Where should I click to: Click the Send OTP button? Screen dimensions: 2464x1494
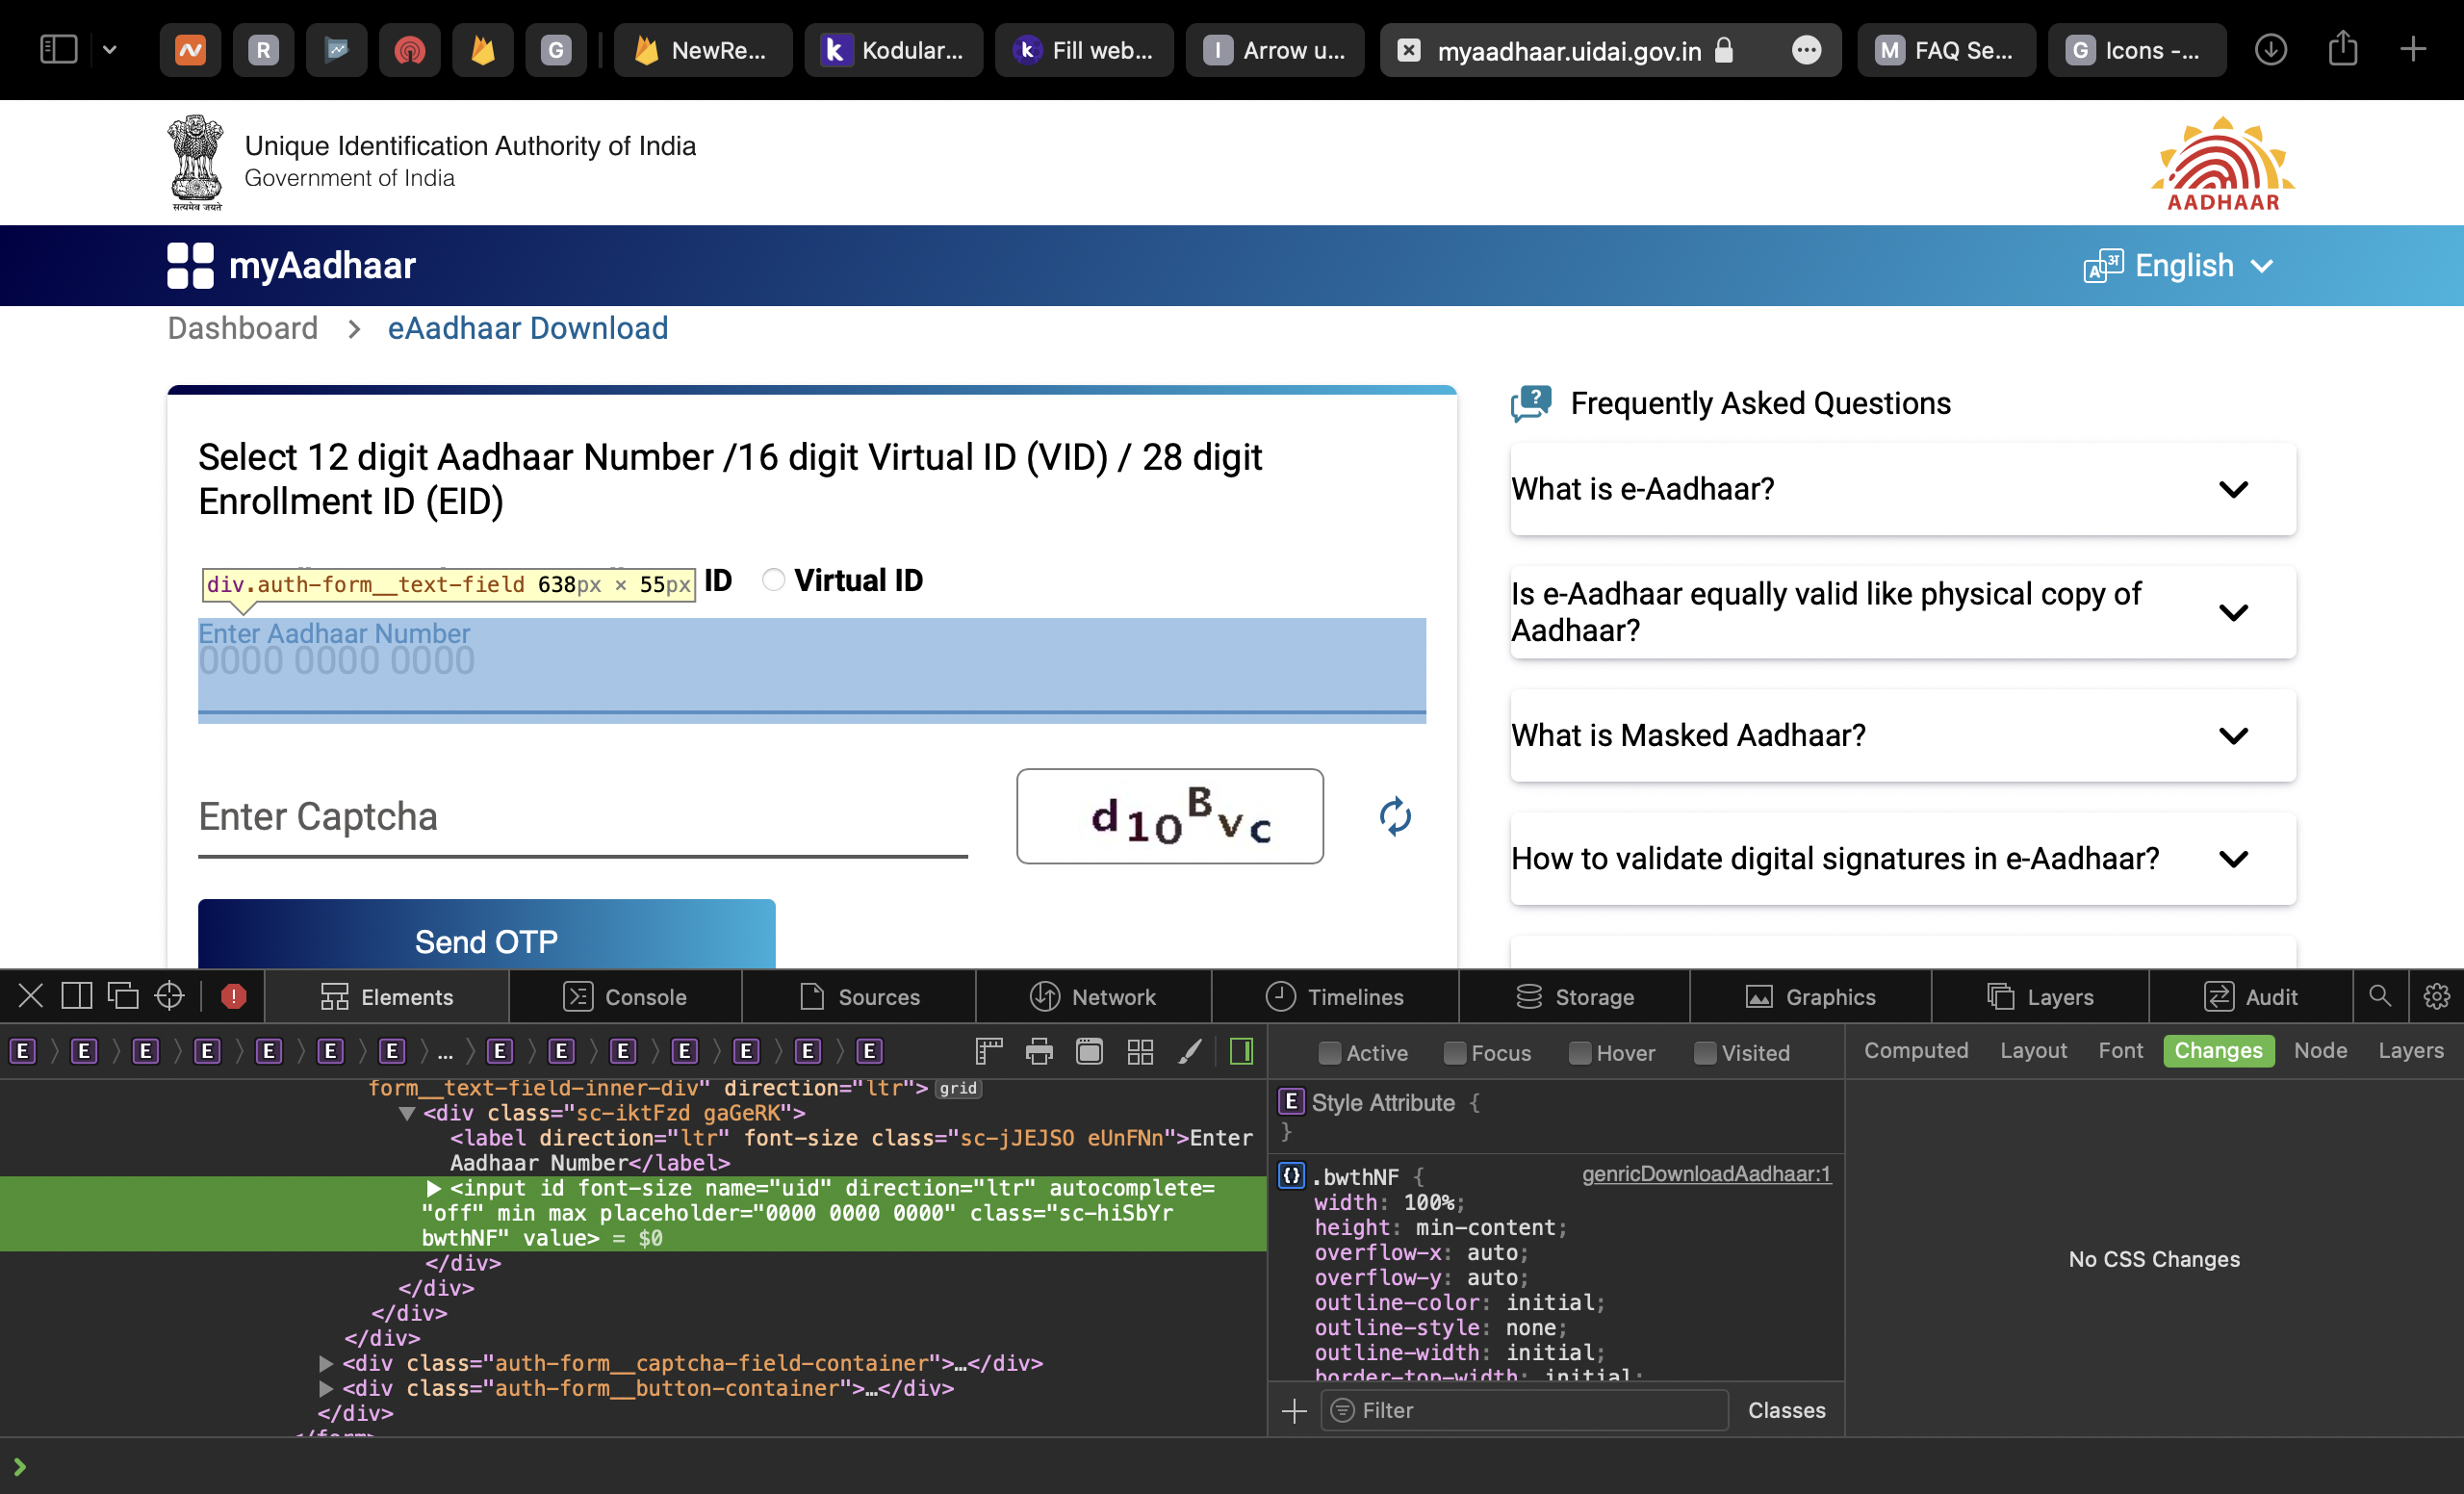[486, 940]
